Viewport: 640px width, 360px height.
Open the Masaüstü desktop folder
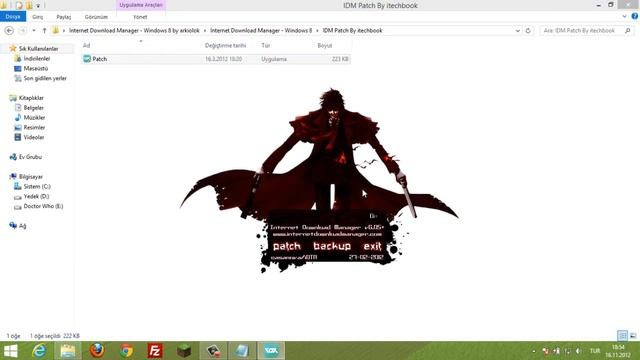tap(36, 68)
